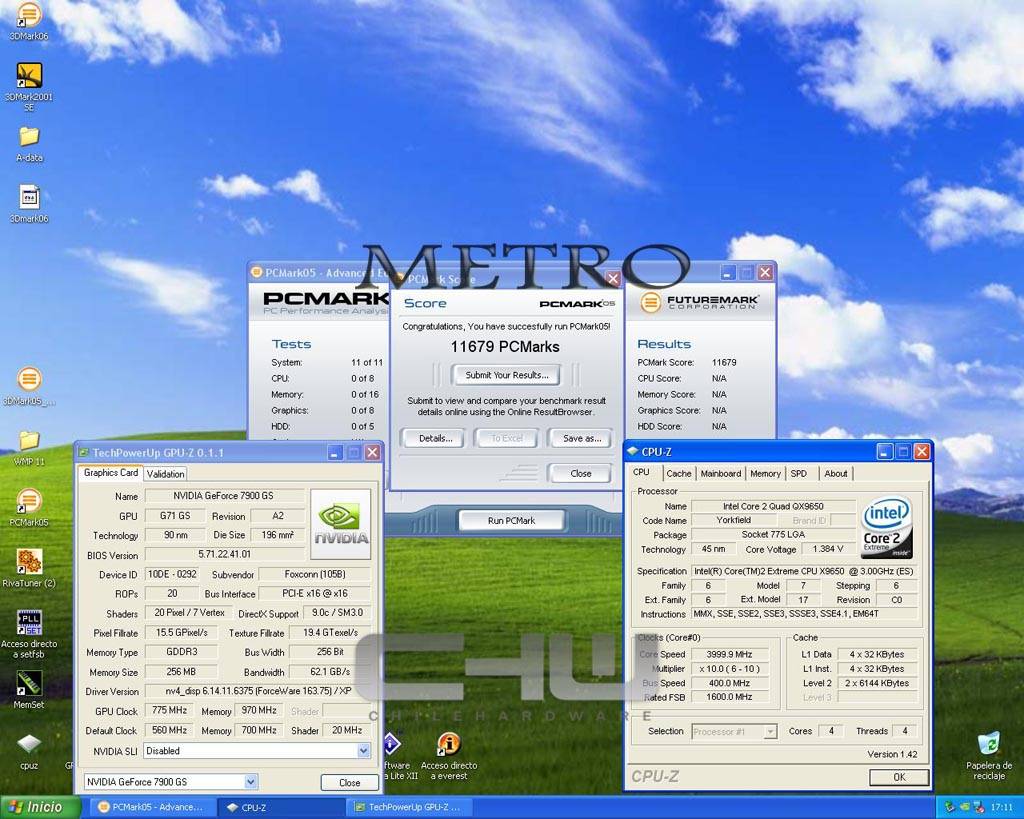This screenshot has width=1024, height=819.
Task: Select the TechPowerUp GPU-Z taskbar button
Action: point(408,807)
